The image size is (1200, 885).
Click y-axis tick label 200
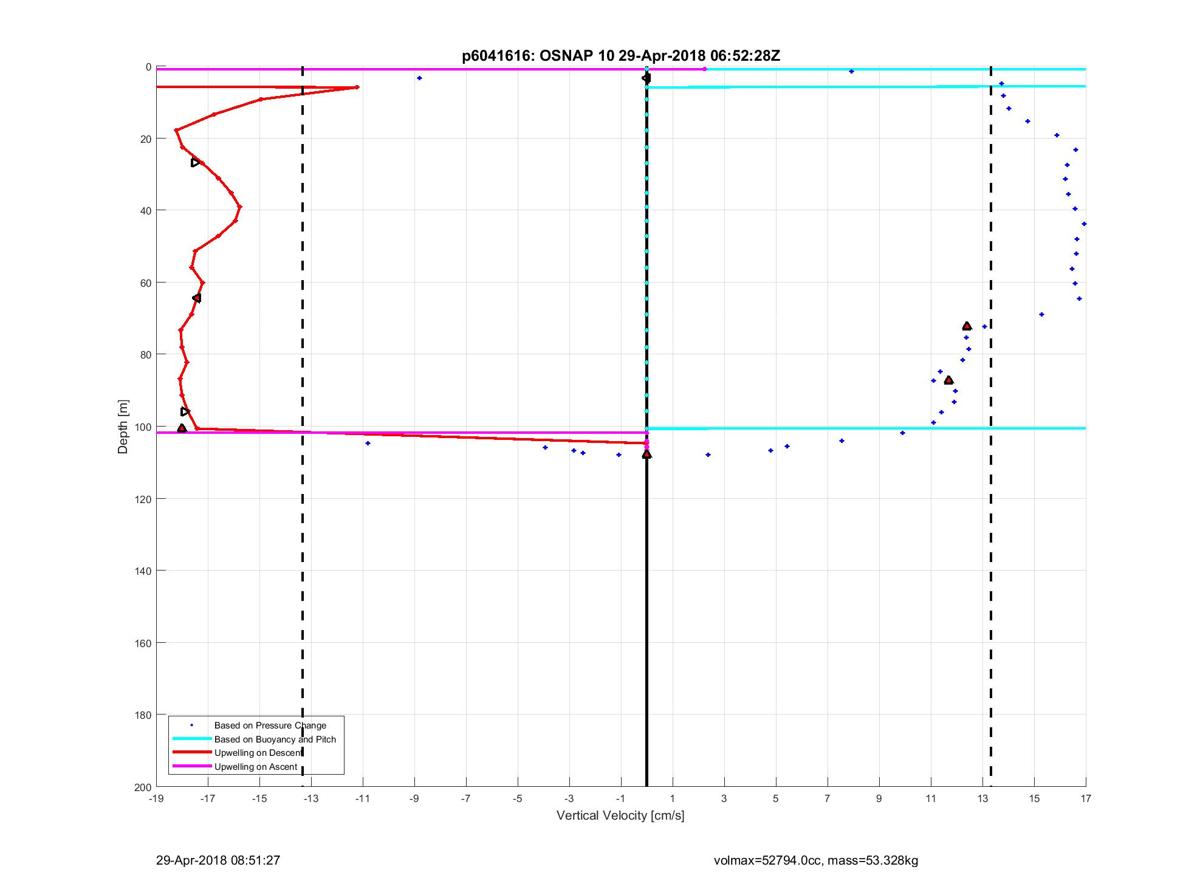click(142, 787)
